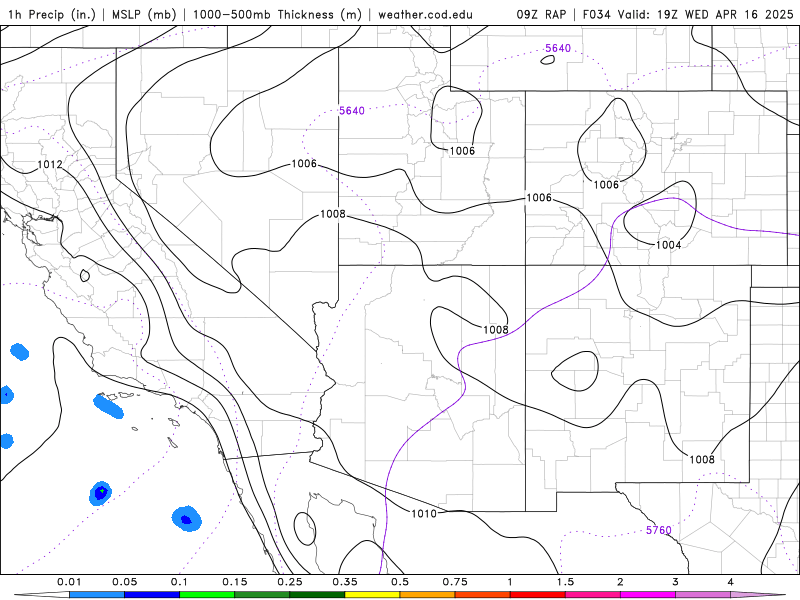The width and height of the screenshot is (800, 600).
Task: Click the "MSLP (mb)" header label
Action: (142, 14)
